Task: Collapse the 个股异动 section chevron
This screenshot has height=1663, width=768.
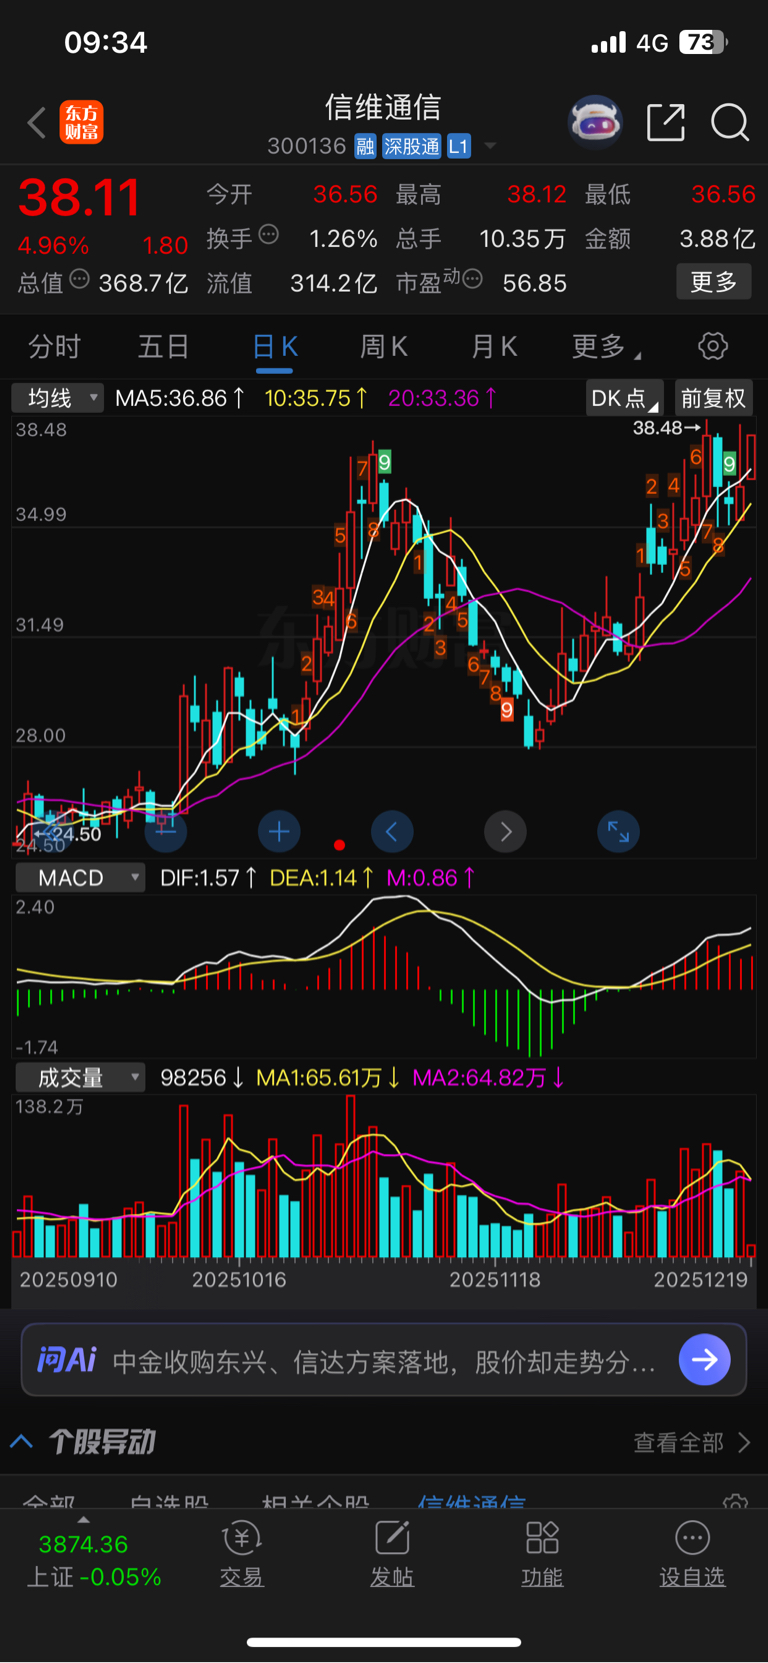Action: 21,1441
